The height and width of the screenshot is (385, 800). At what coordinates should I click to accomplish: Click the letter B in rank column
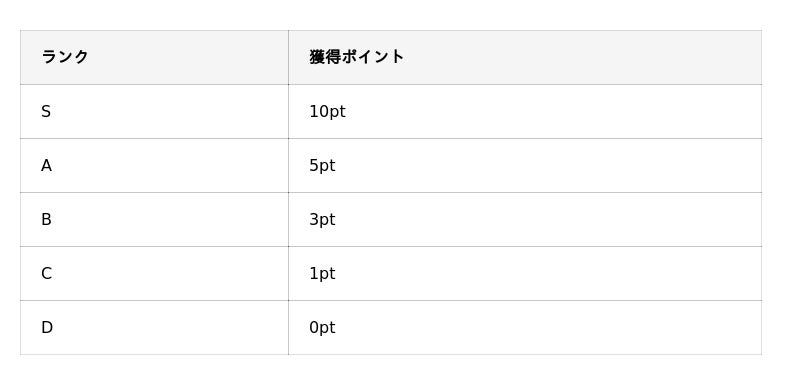coord(46,220)
